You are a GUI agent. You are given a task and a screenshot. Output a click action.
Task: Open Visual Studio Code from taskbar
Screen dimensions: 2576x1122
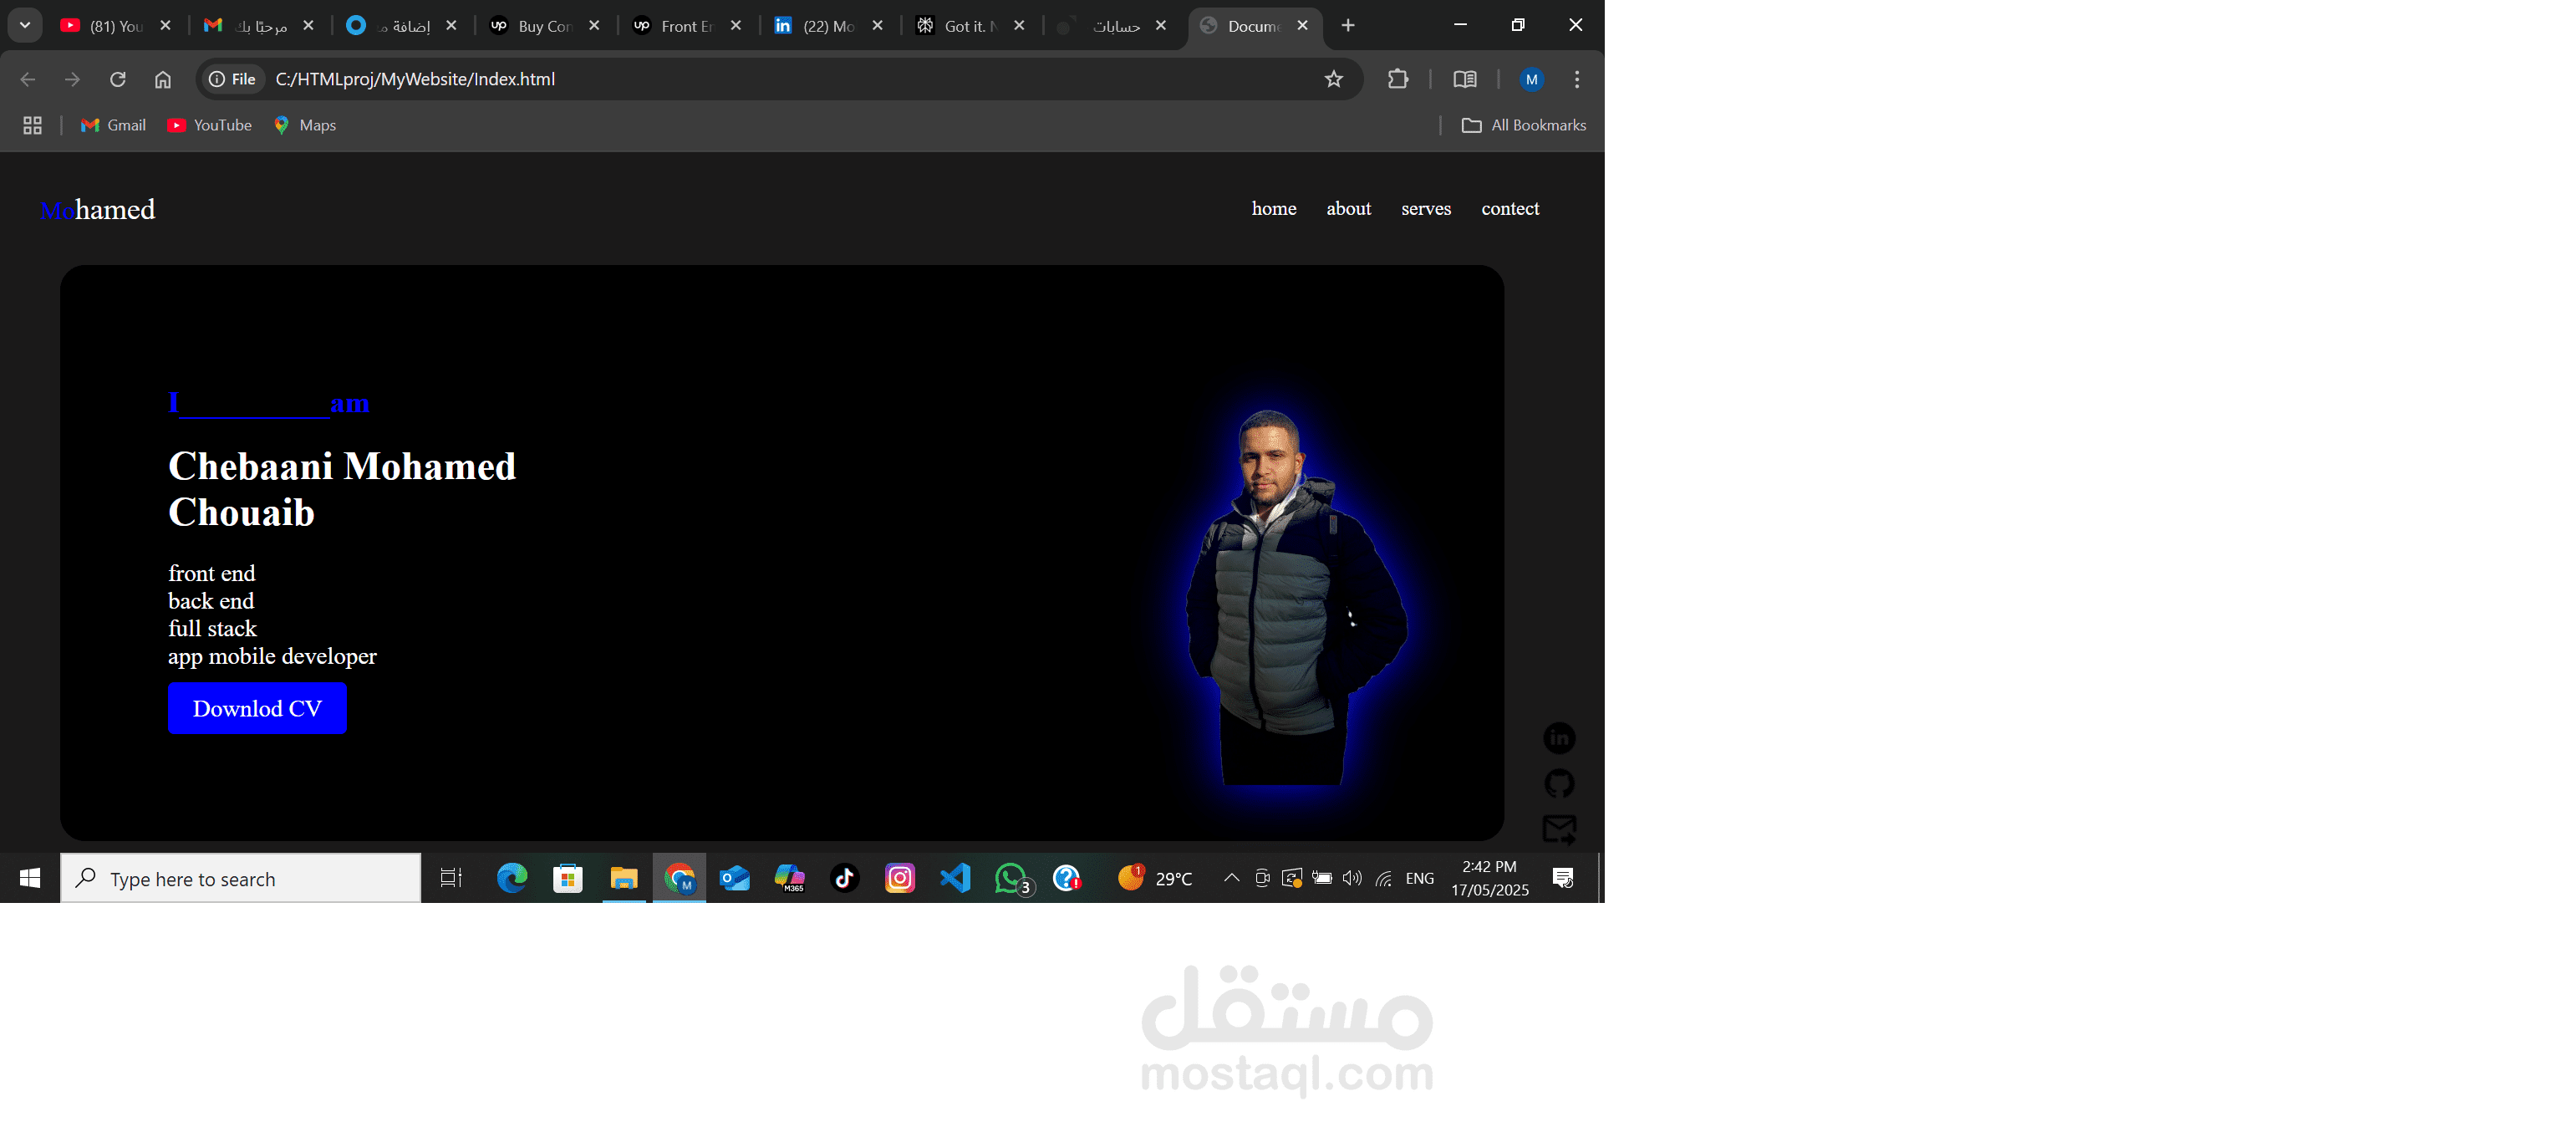coord(955,878)
